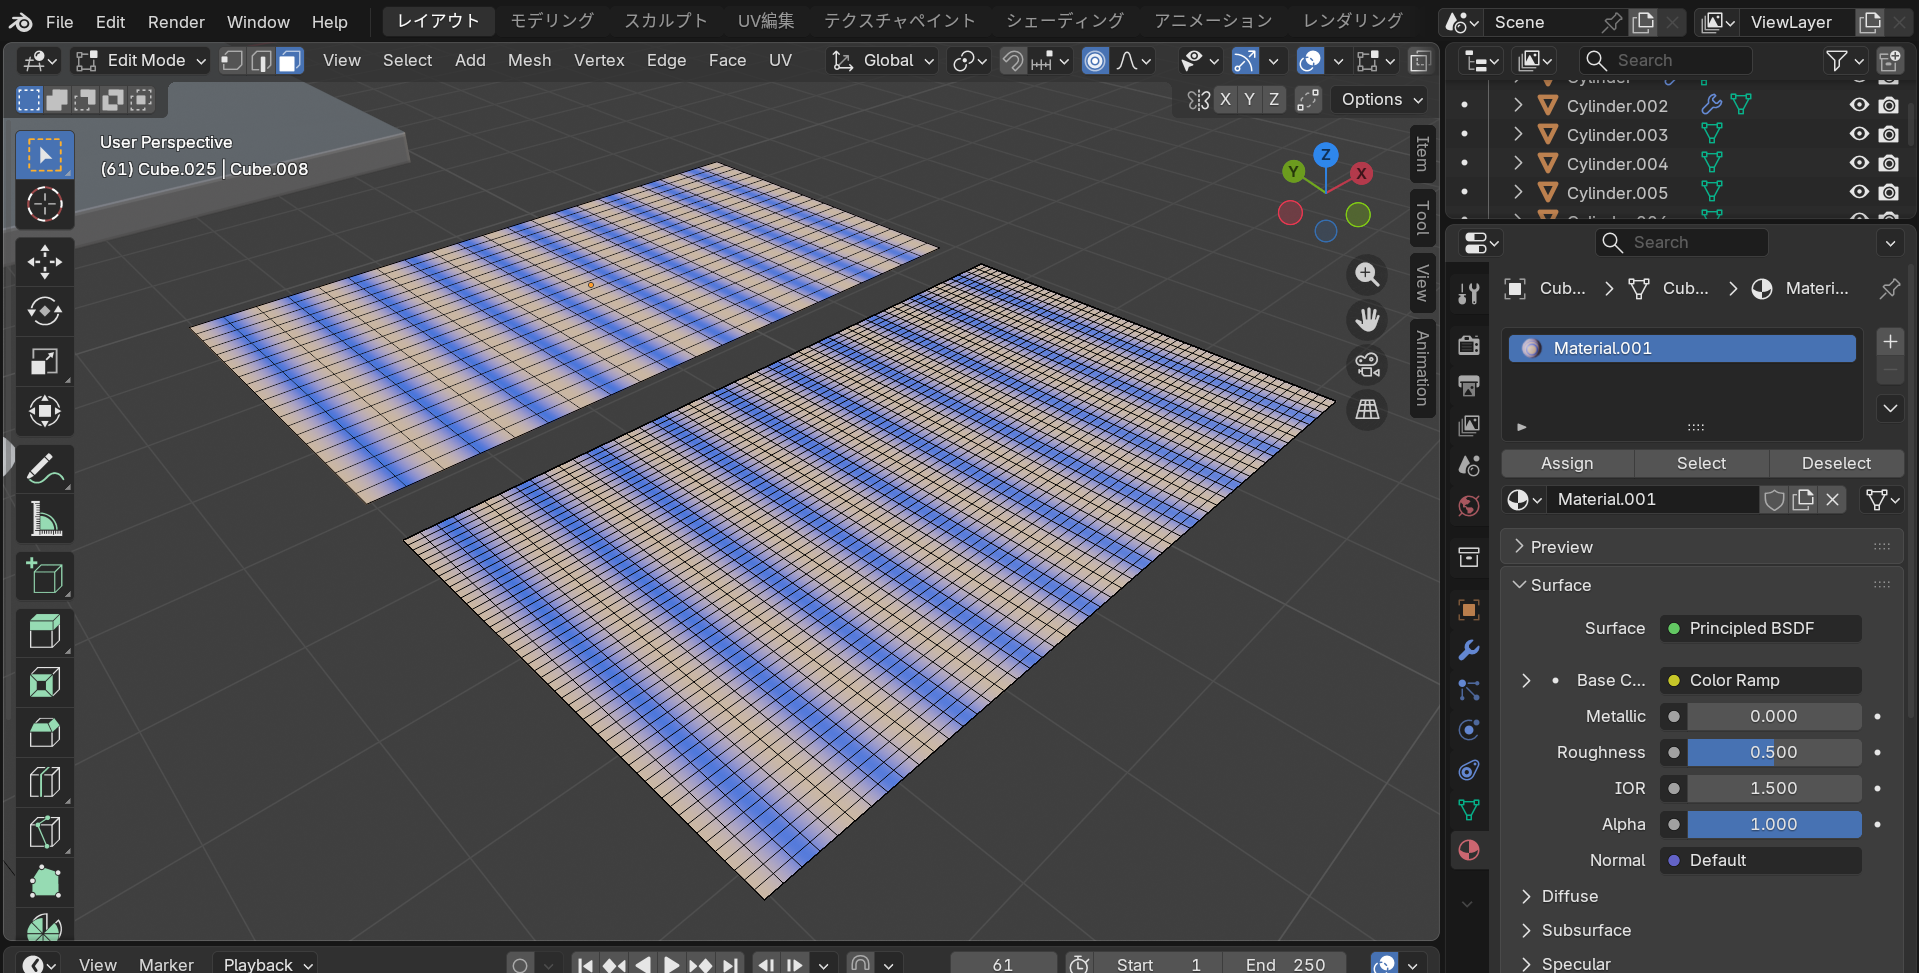Pick the 3D Cursor tool
The image size is (1919, 973).
(44, 205)
